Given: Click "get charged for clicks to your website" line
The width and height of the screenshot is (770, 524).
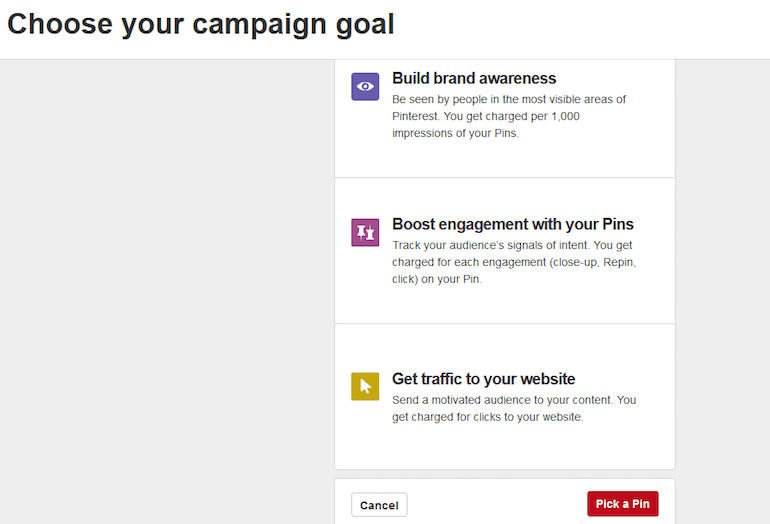Looking at the screenshot, I should click(488, 417).
